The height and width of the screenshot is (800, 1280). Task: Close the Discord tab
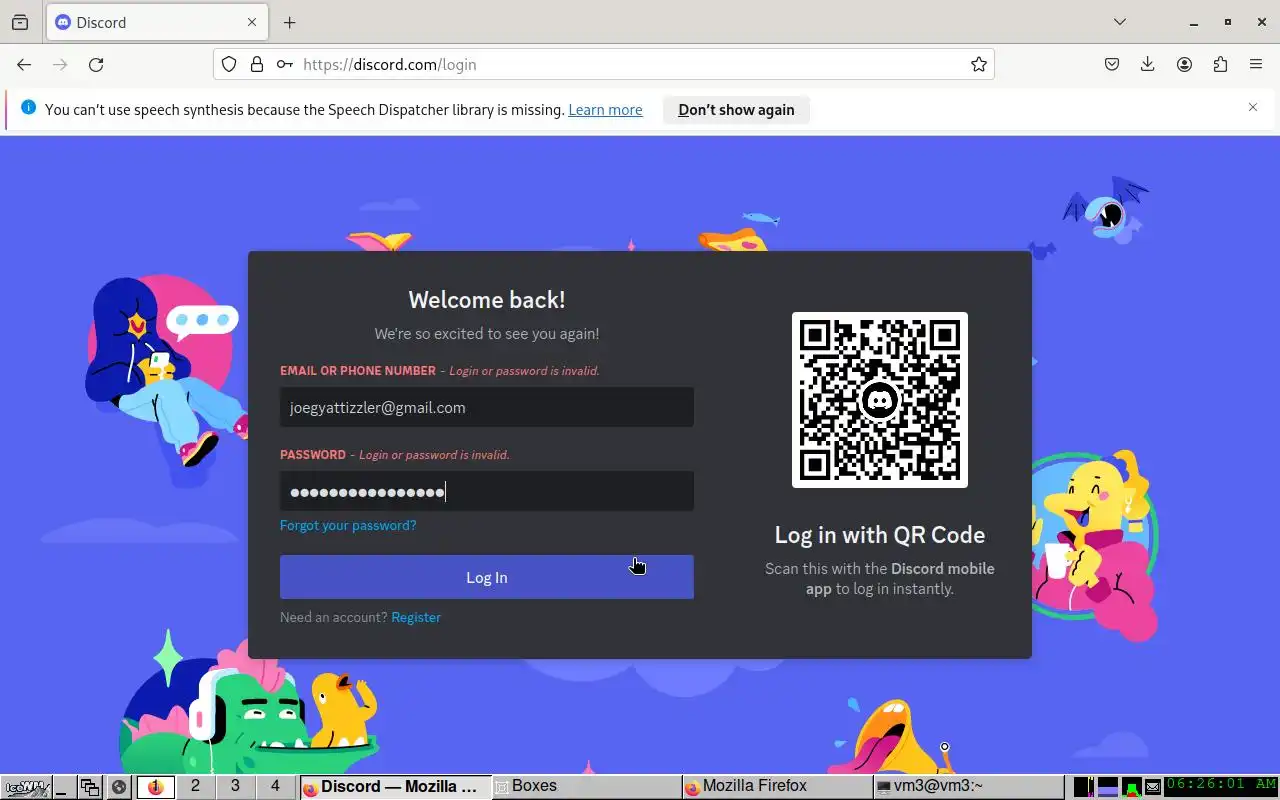252,22
